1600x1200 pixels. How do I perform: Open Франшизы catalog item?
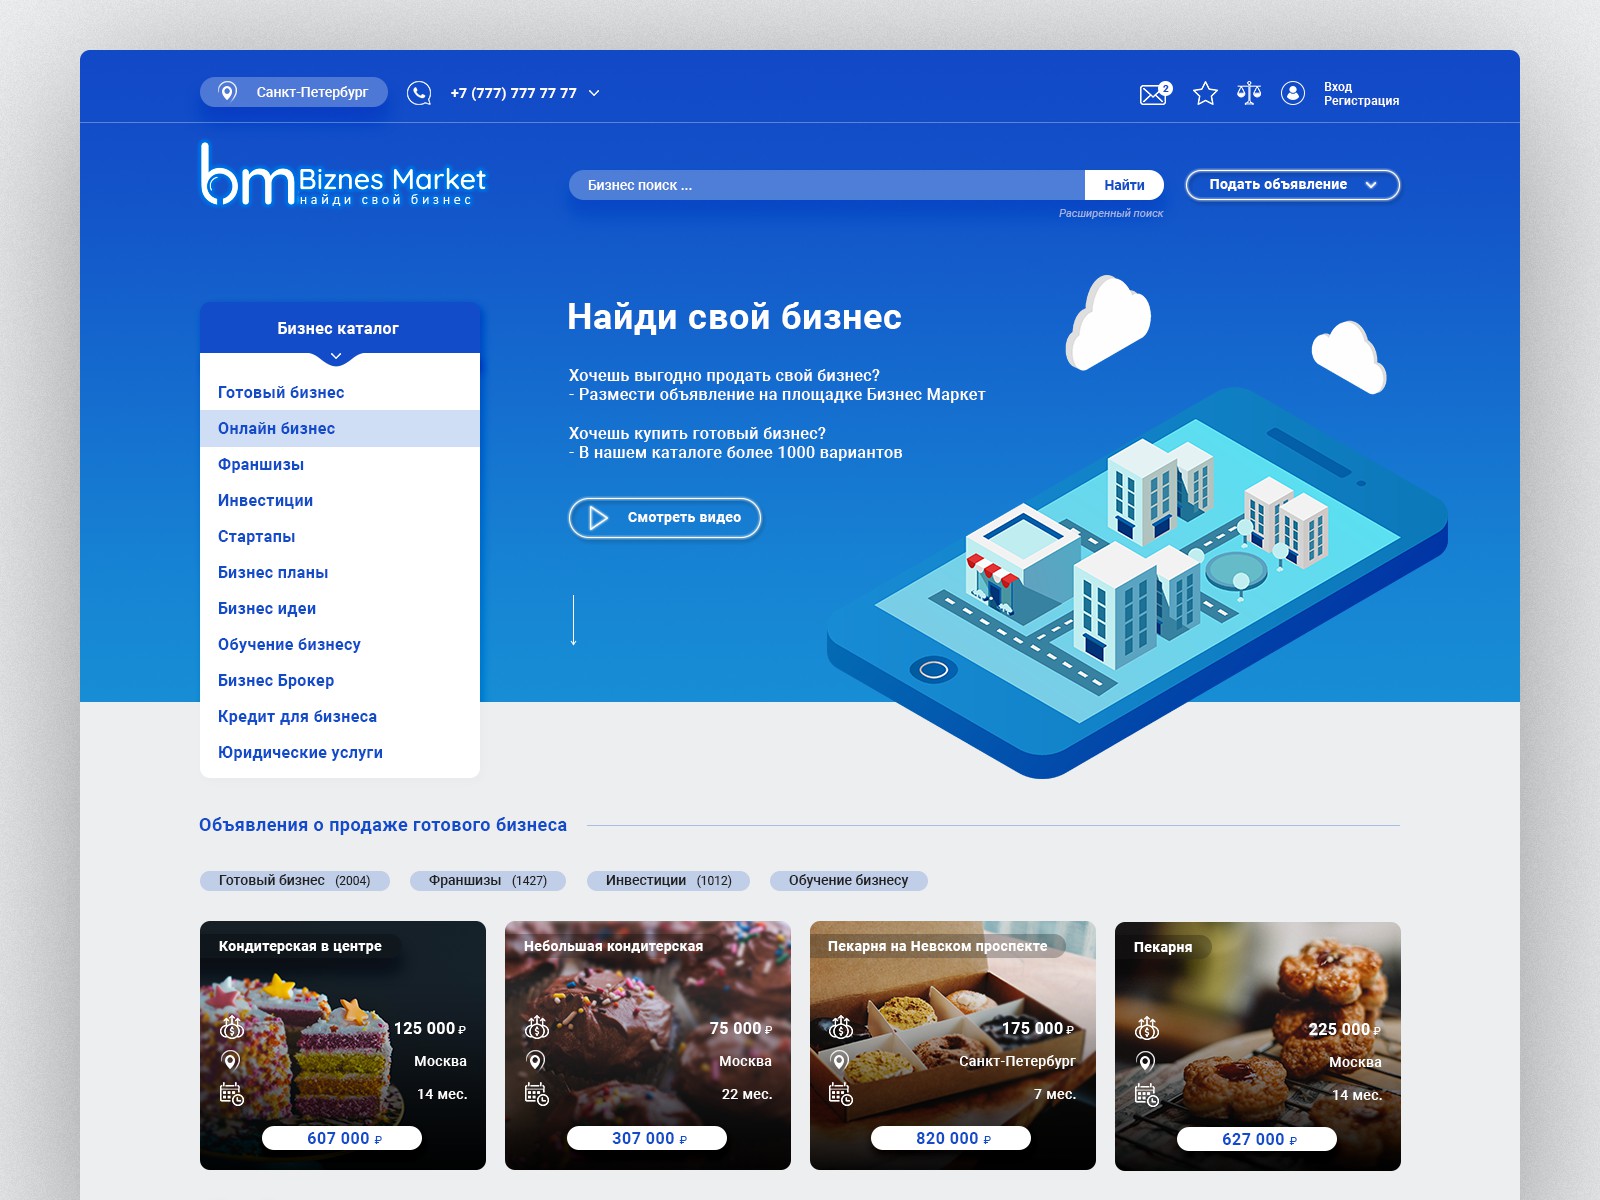[x=340, y=465]
